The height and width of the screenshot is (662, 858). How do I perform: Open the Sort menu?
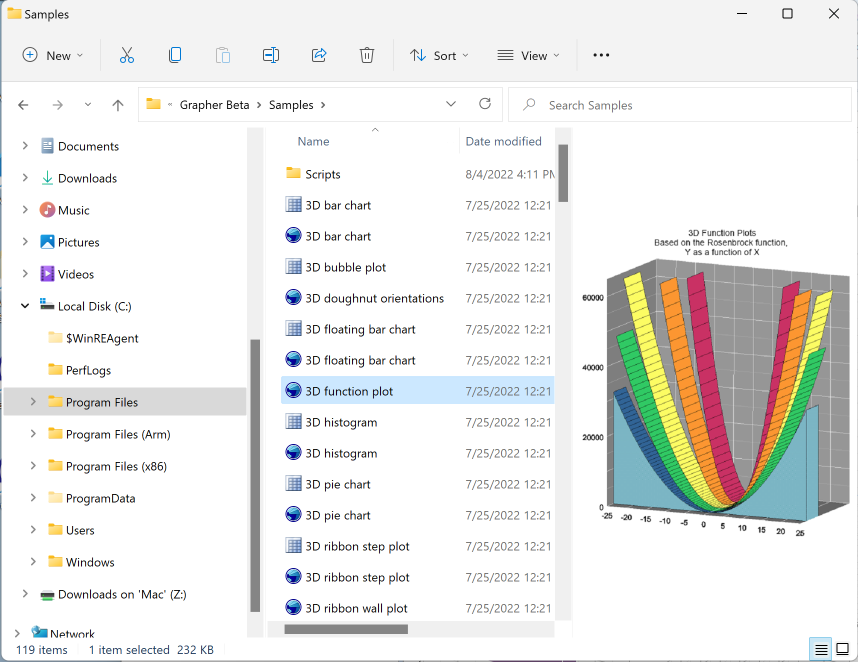point(439,56)
